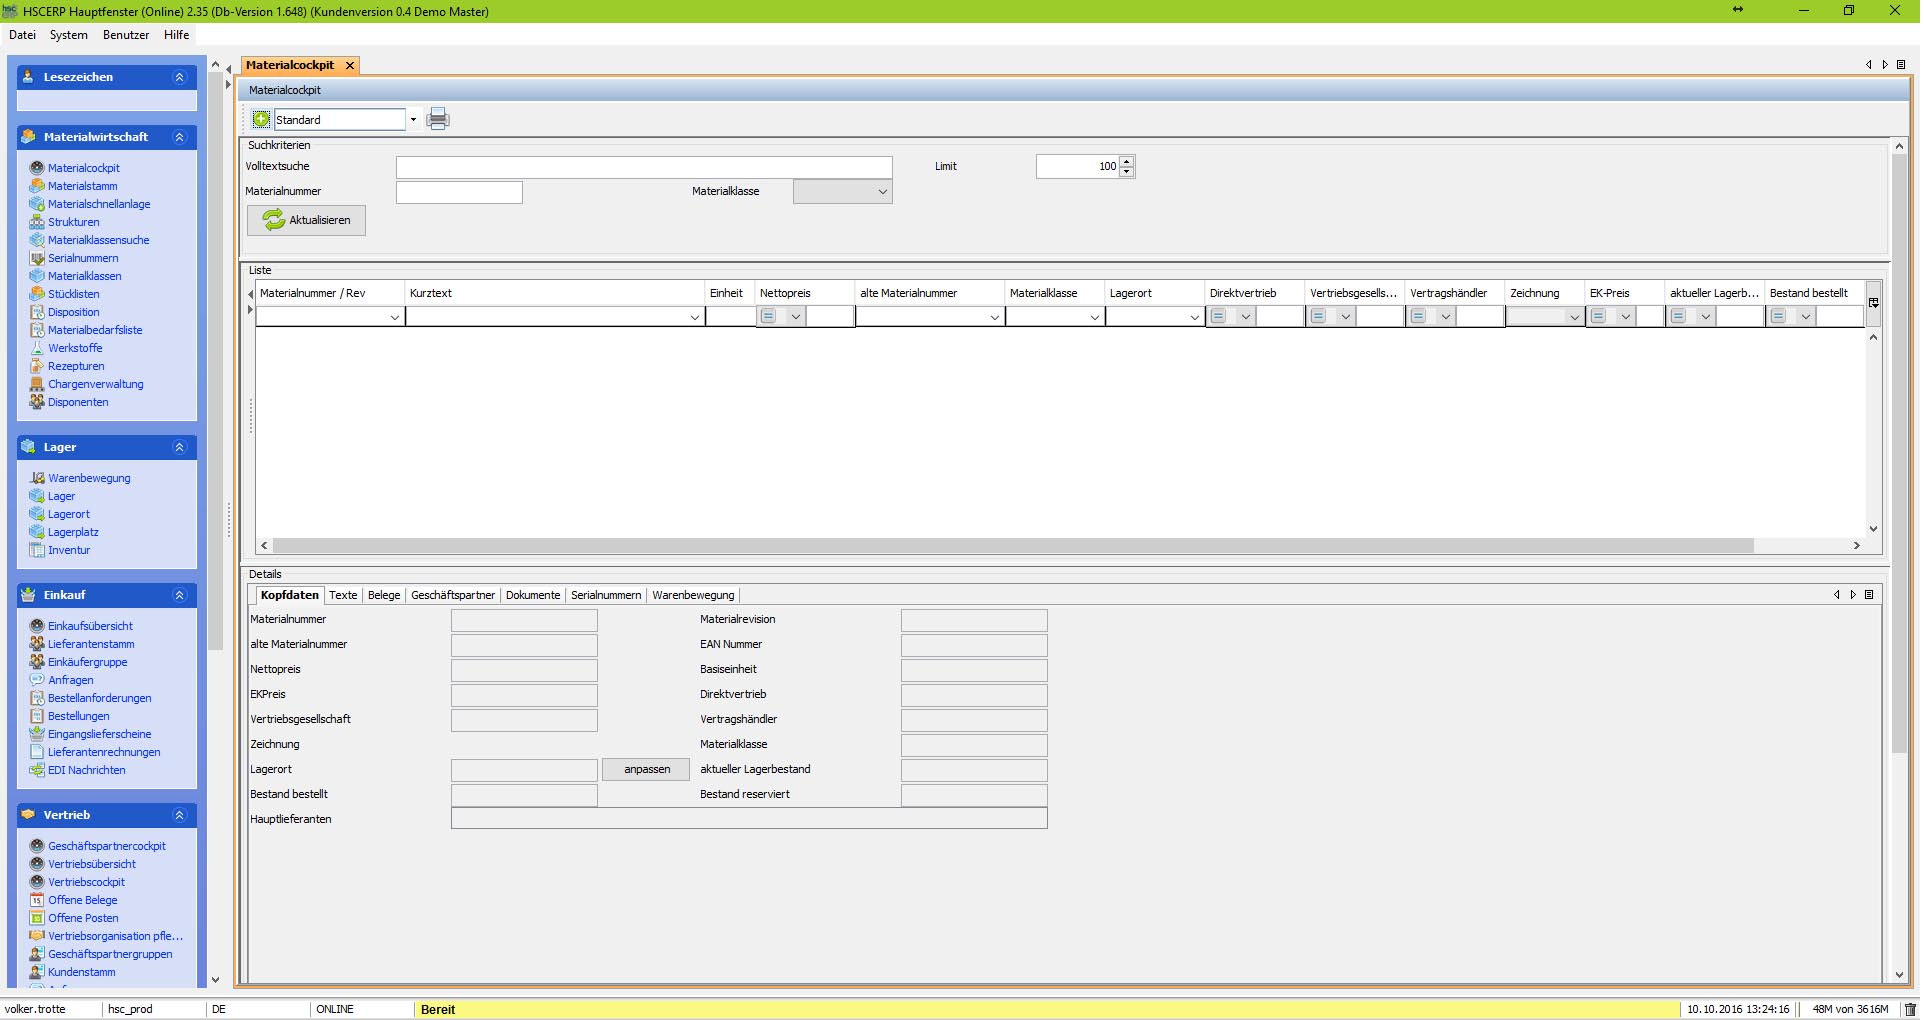
Task: Collapse the Materialwirtschaft sidebar panel
Action: point(180,137)
